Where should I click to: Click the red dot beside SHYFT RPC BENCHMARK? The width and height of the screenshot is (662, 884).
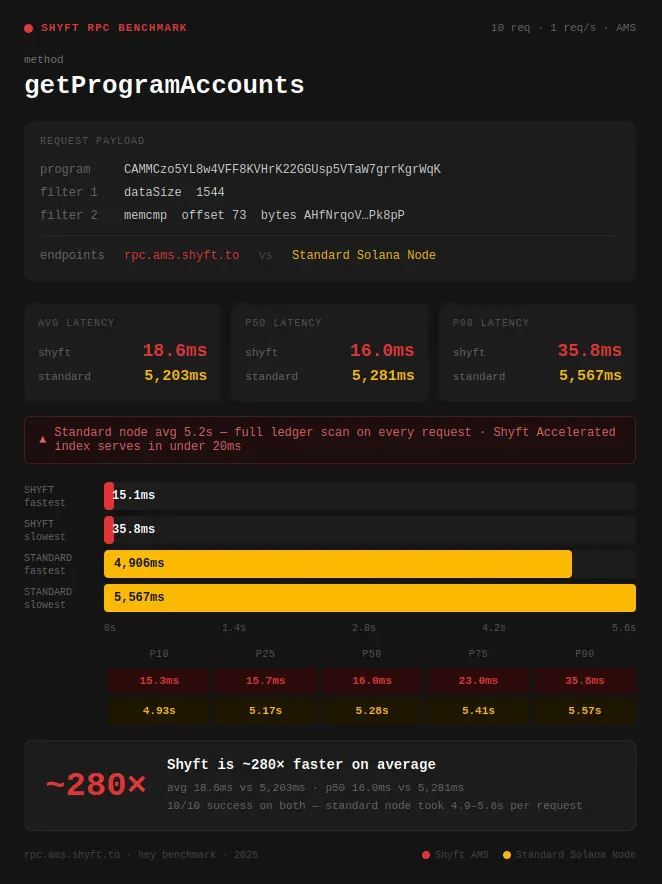click(x=29, y=28)
